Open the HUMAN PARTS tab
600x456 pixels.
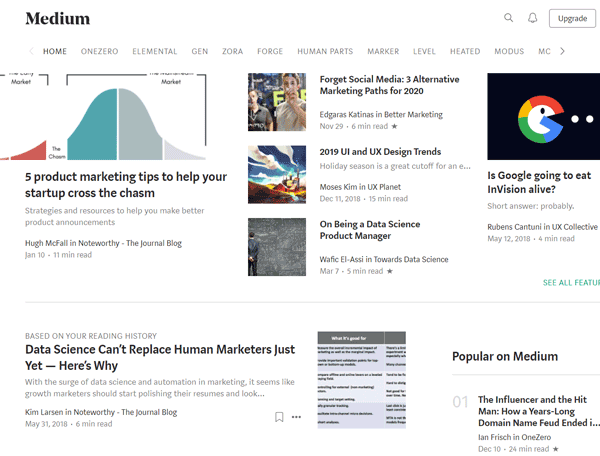click(325, 51)
